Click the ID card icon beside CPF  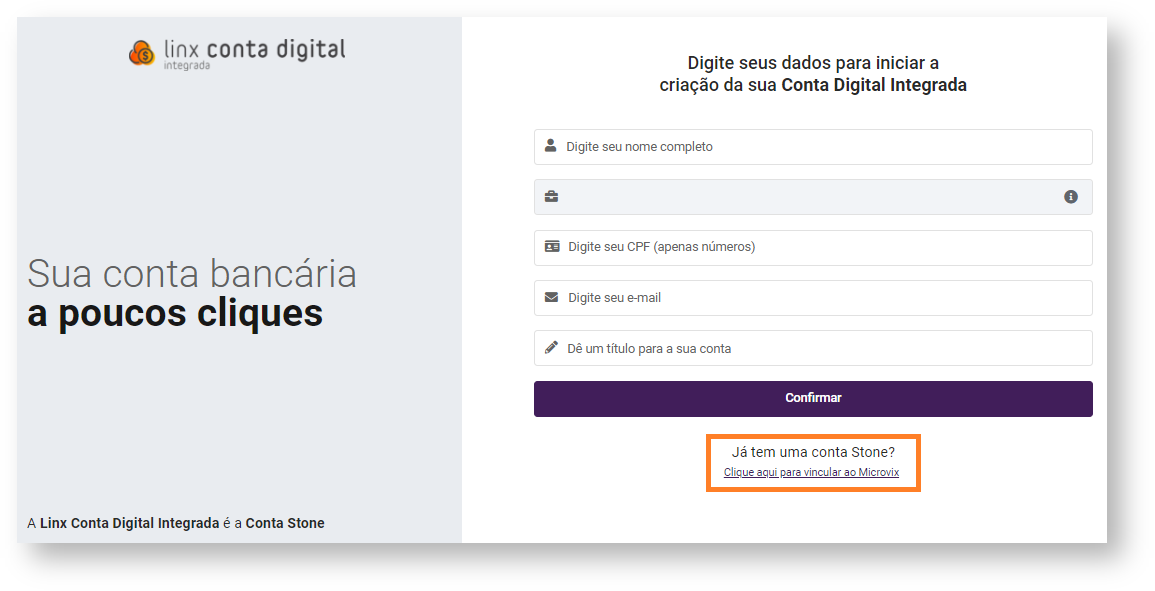(x=552, y=246)
